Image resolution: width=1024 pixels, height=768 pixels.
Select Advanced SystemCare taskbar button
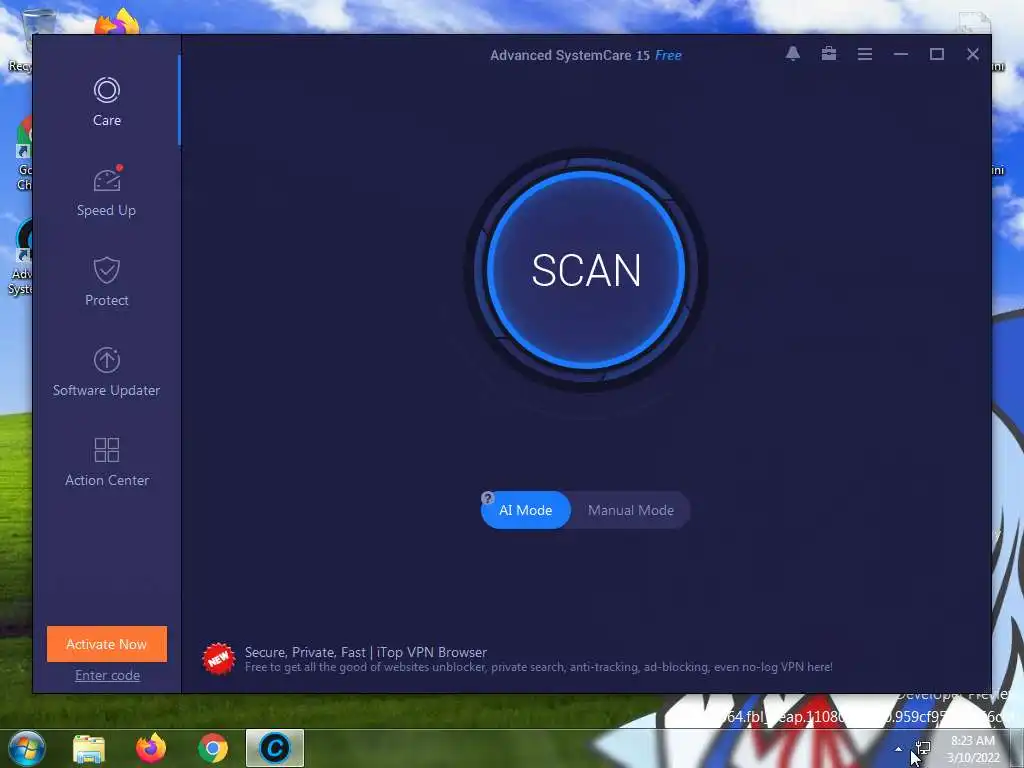275,748
